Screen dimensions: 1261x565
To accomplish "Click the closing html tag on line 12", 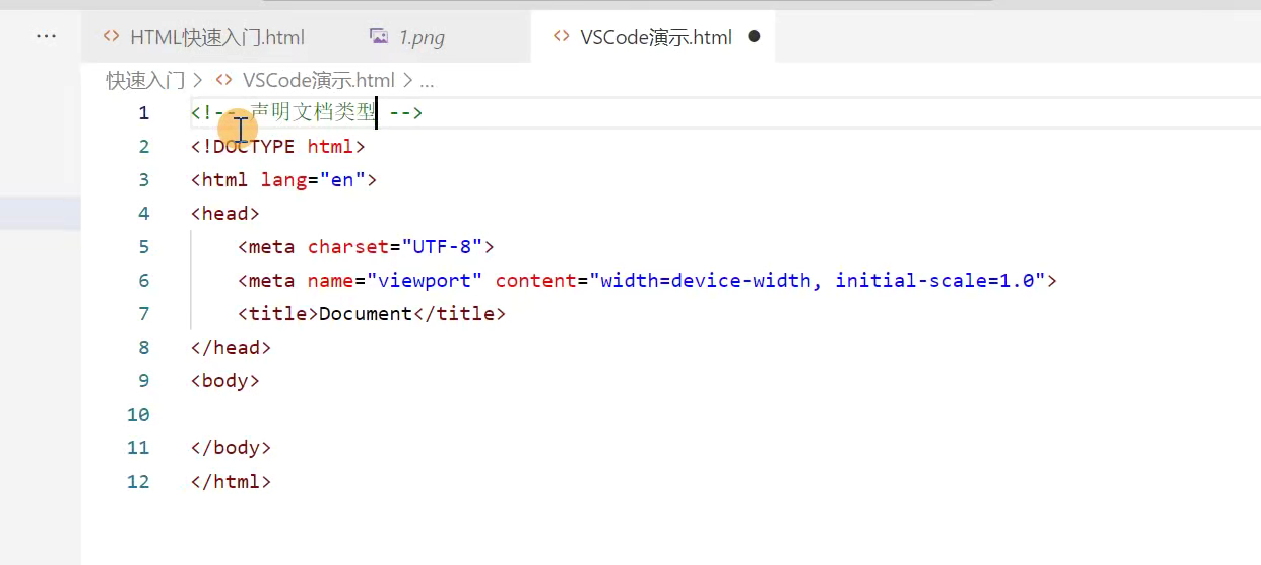I will [x=230, y=482].
